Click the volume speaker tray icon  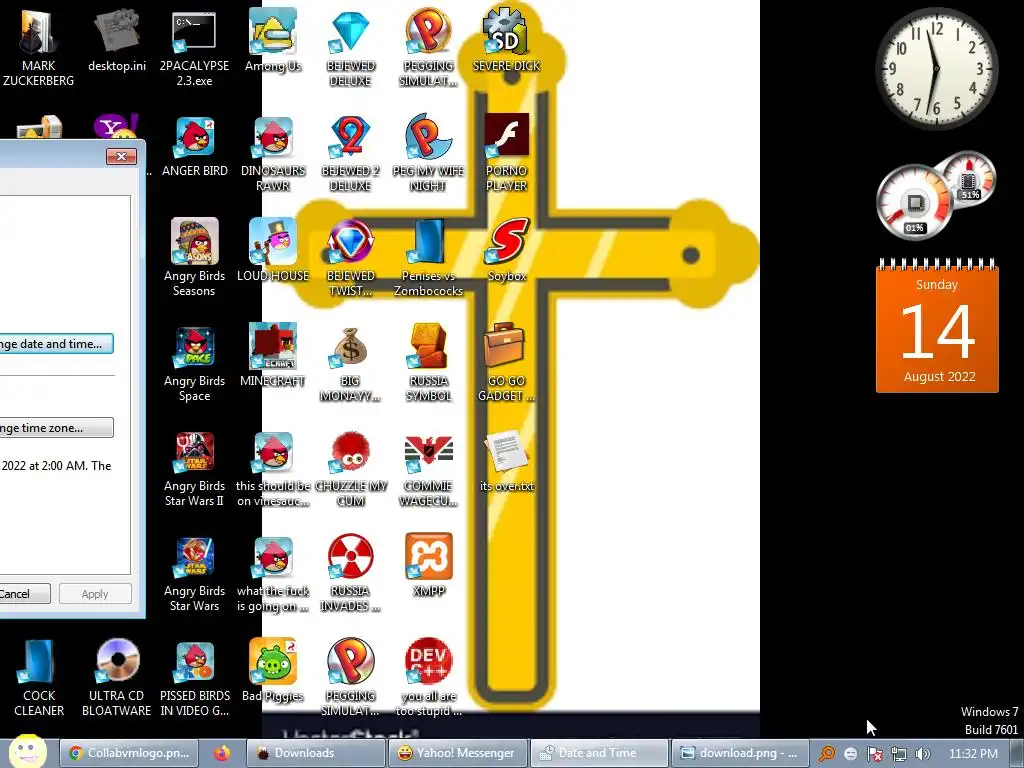[922, 754]
